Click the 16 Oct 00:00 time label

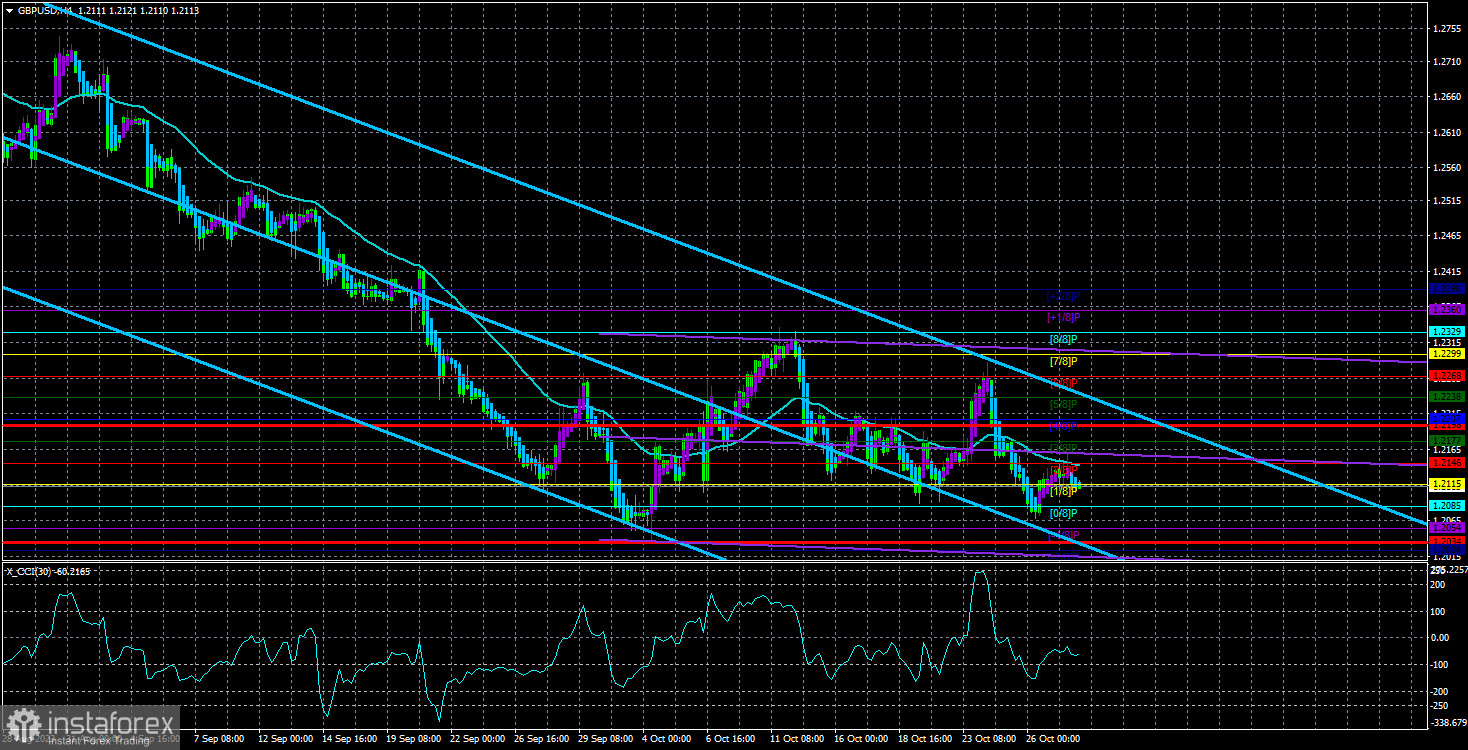click(861, 739)
